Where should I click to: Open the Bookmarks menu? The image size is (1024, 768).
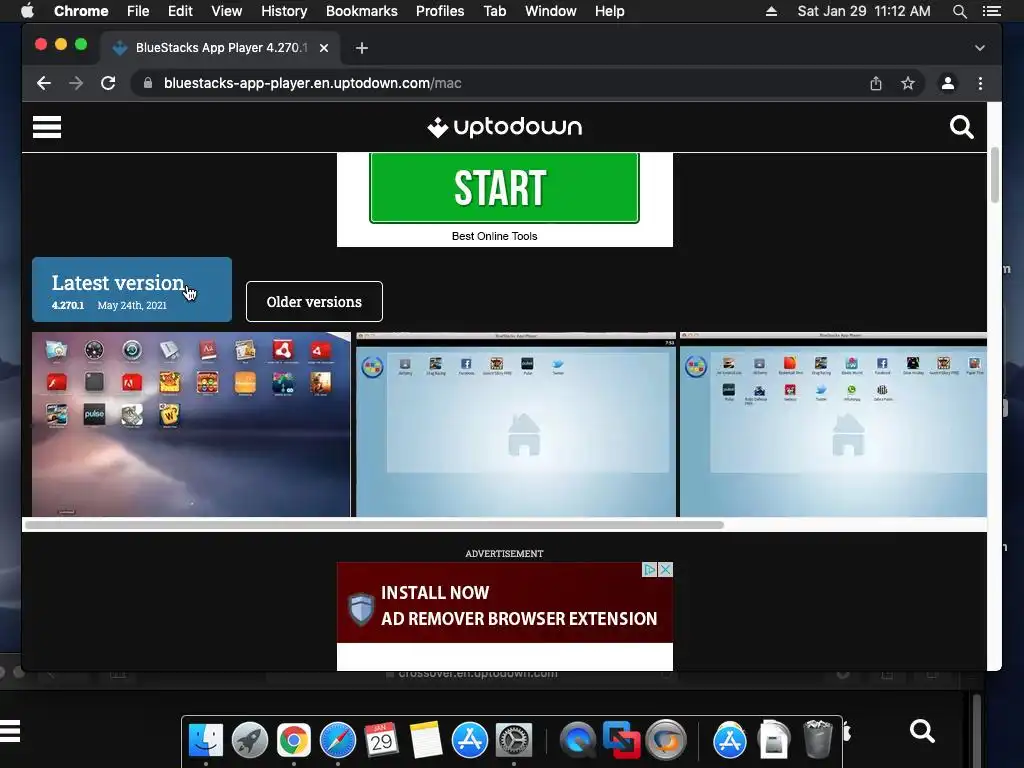362,11
